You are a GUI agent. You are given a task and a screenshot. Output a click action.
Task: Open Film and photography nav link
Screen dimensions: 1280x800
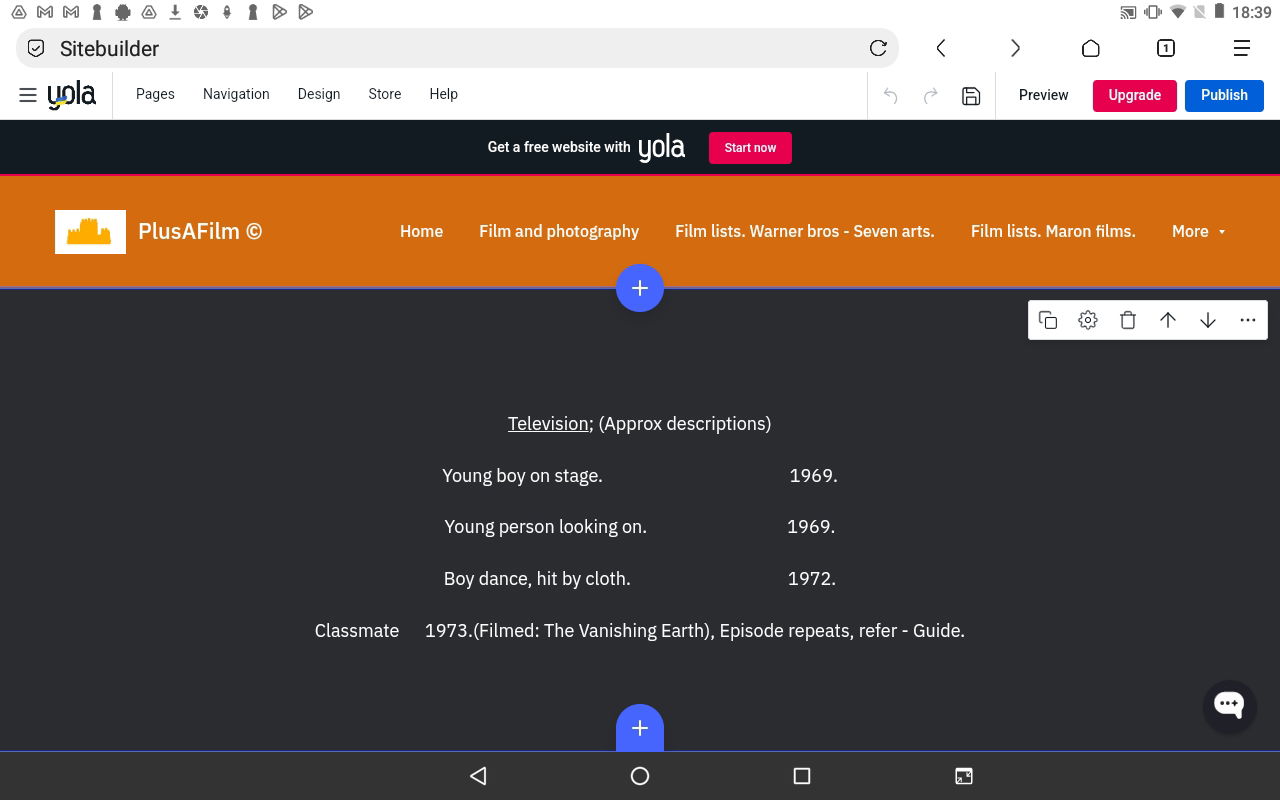559,231
